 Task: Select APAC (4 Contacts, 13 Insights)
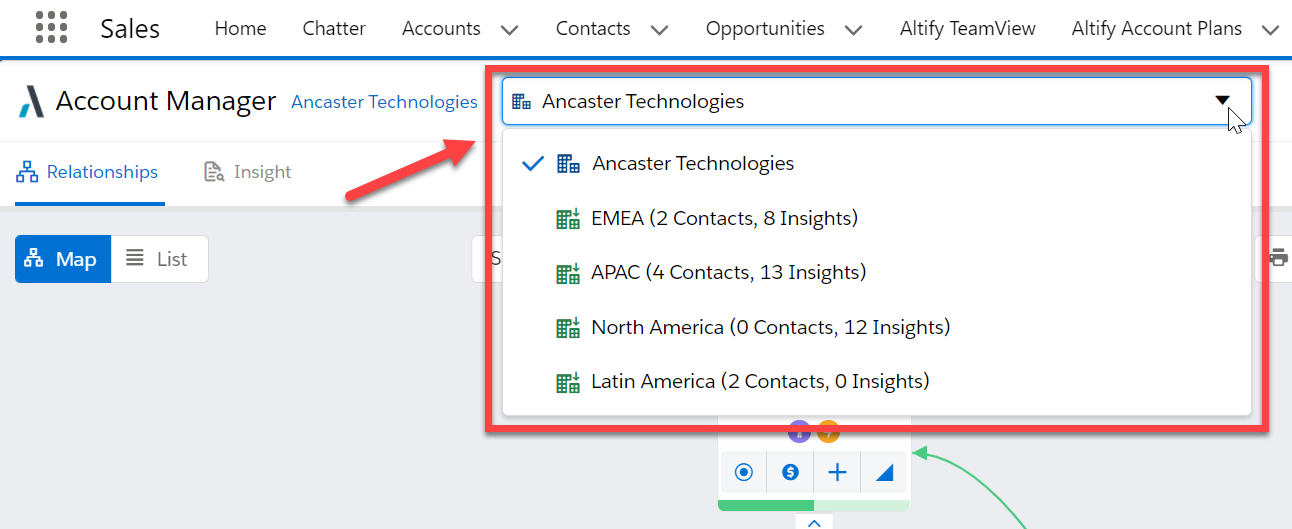click(876, 272)
